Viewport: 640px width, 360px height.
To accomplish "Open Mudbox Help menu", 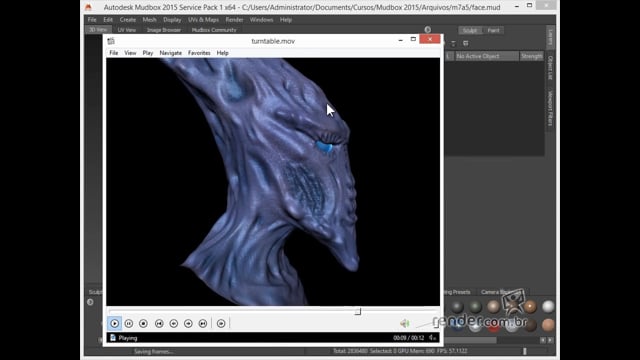I will [286, 20].
